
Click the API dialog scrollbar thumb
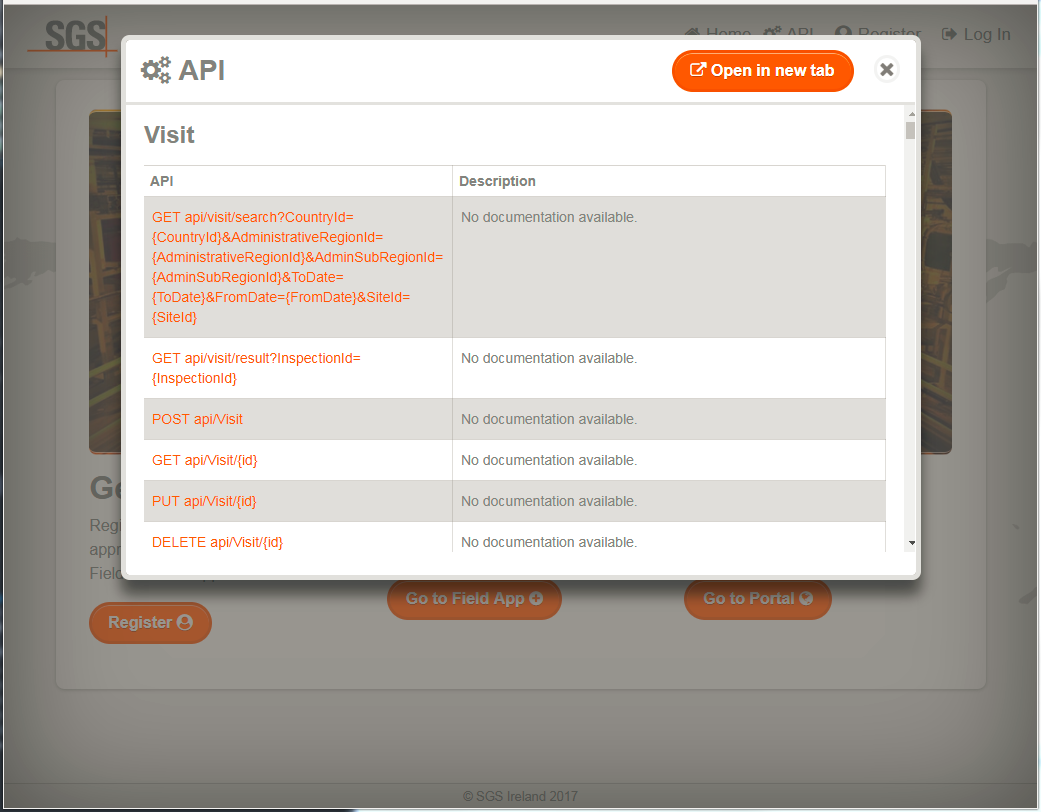[910, 130]
